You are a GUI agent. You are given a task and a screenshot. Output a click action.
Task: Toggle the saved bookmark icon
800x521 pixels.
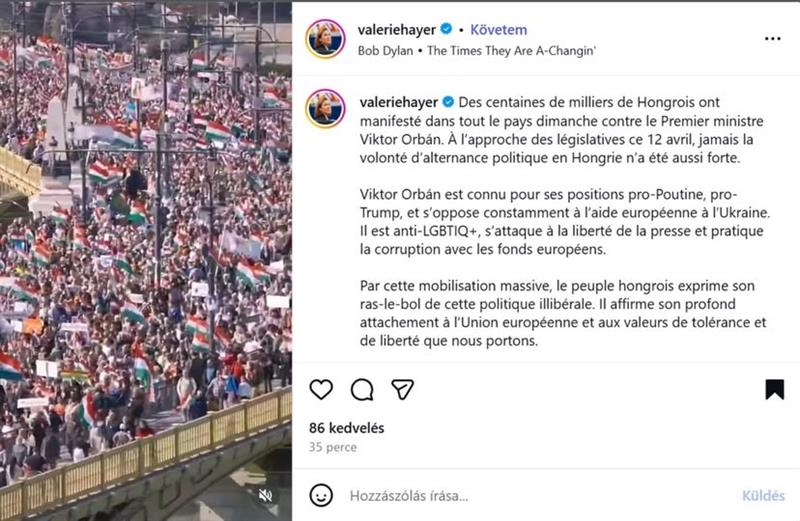tap(774, 389)
